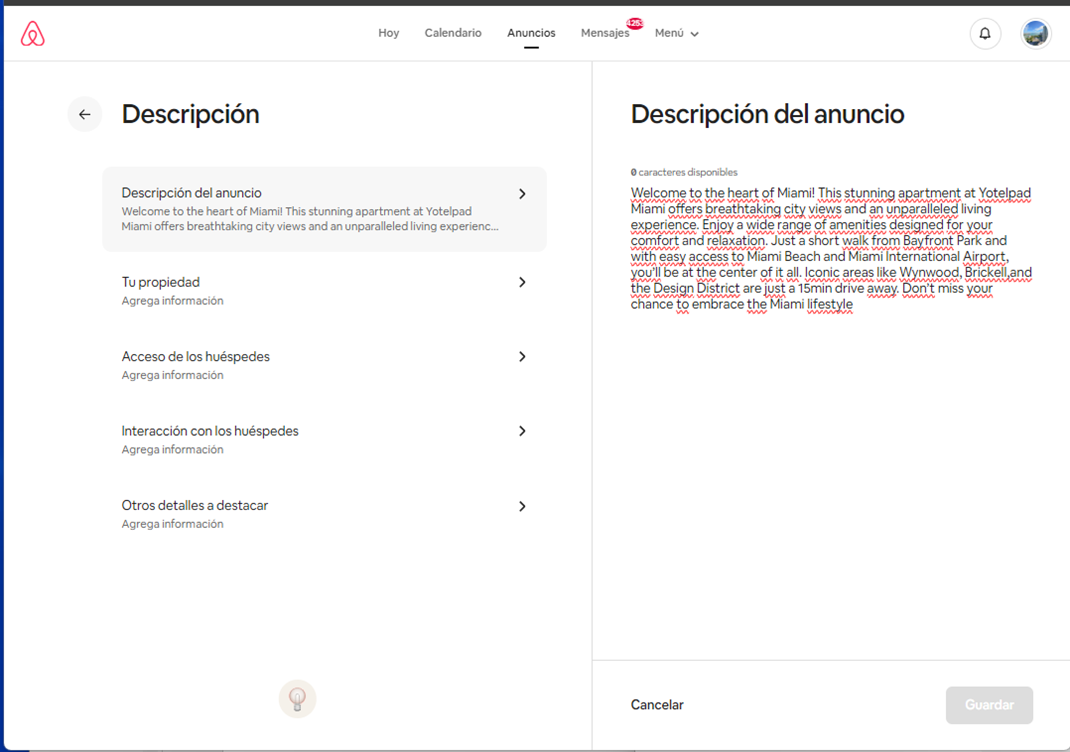Expand the Menú dropdown
The height and width of the screenshot is (752, 1070).
tap(676, 33)
